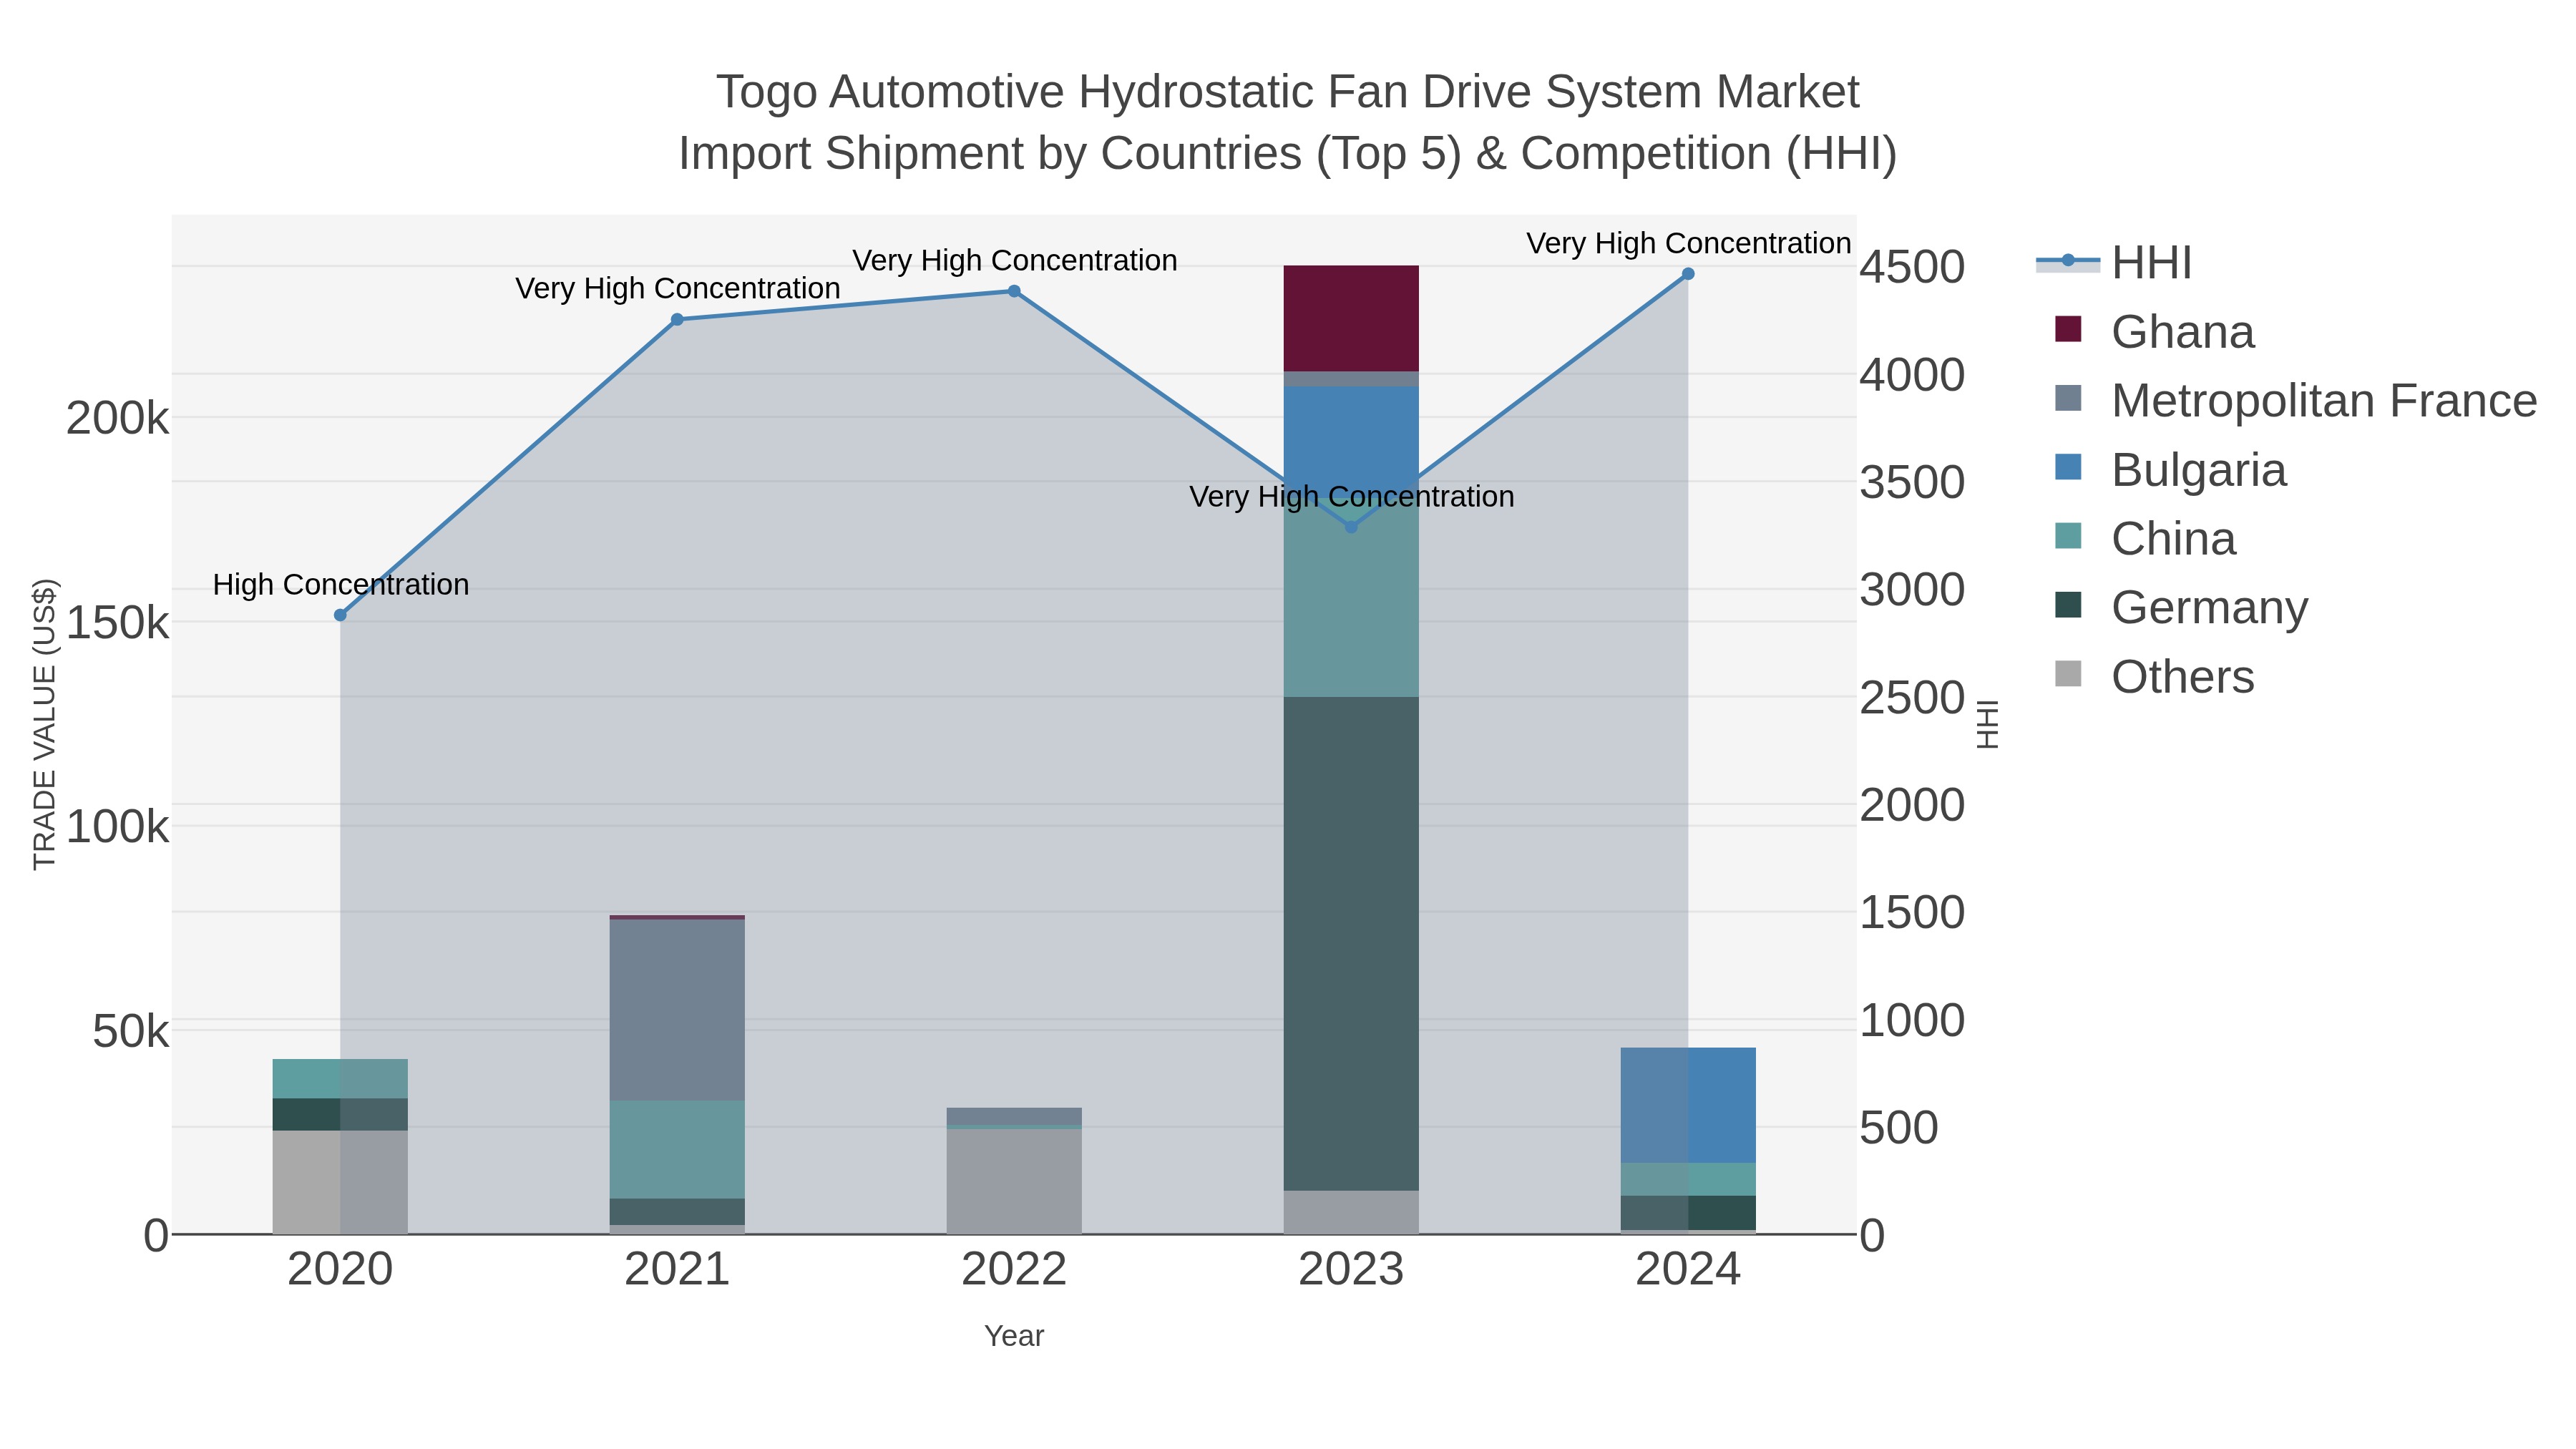Viewport: 2576px width, 1449px height.
Task: Click the HHI data point for 2022
Action: point(1014,291)
